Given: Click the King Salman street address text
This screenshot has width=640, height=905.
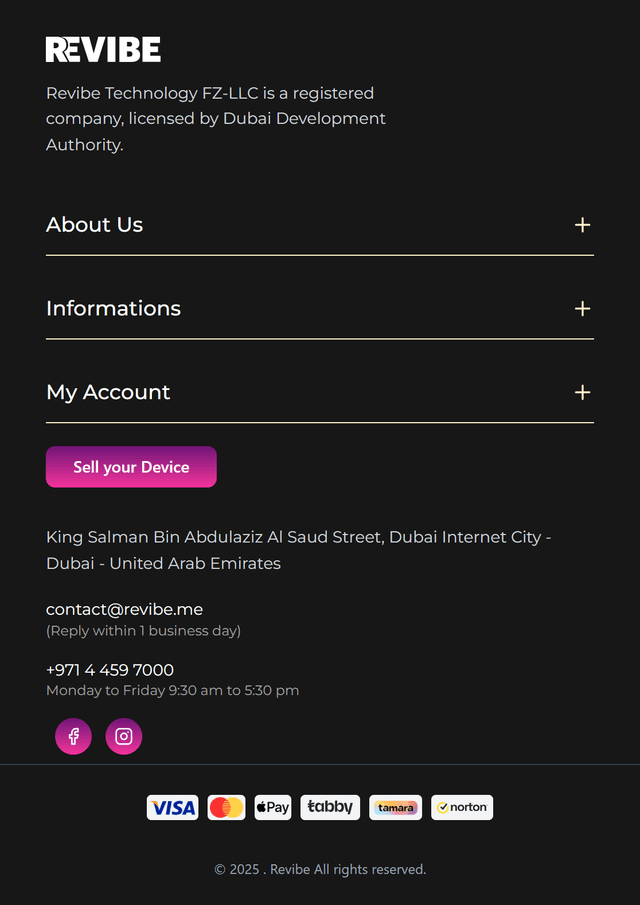Looking at the screenshot, I should click(x=298, y=550).
